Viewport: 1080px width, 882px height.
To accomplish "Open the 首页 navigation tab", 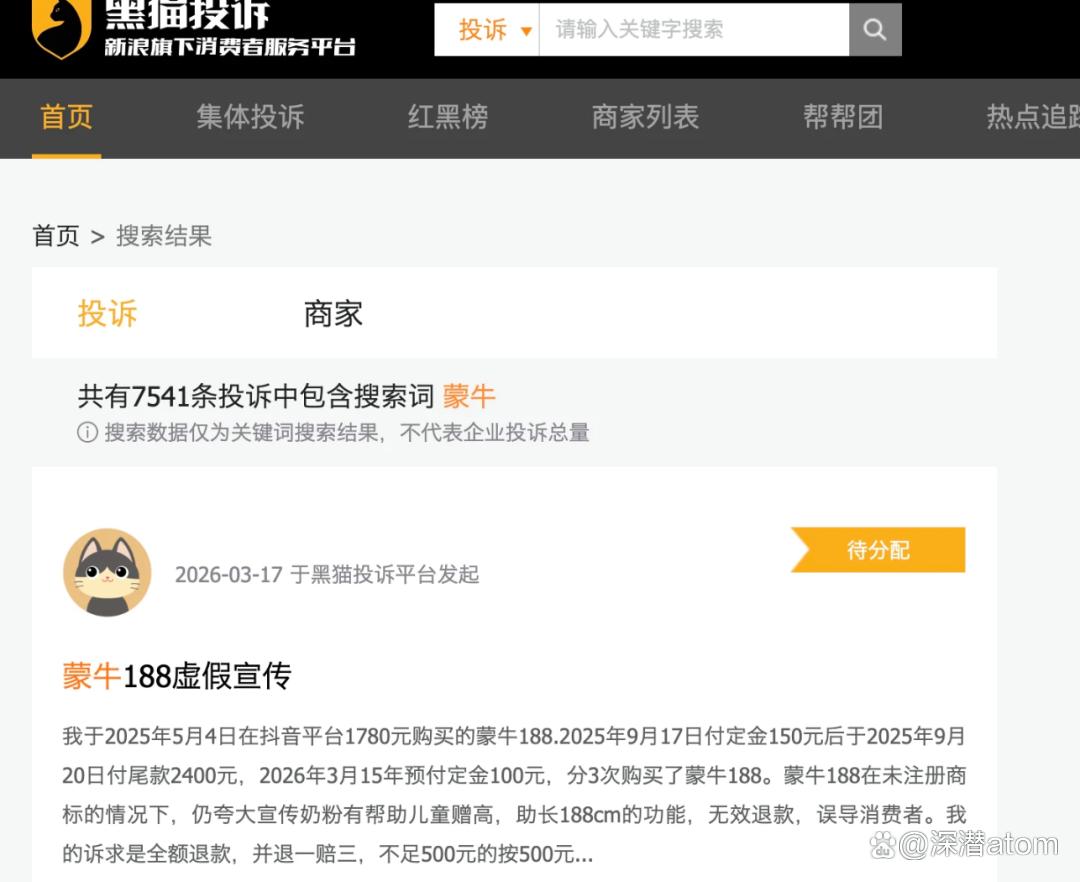I will pos(66,117).
